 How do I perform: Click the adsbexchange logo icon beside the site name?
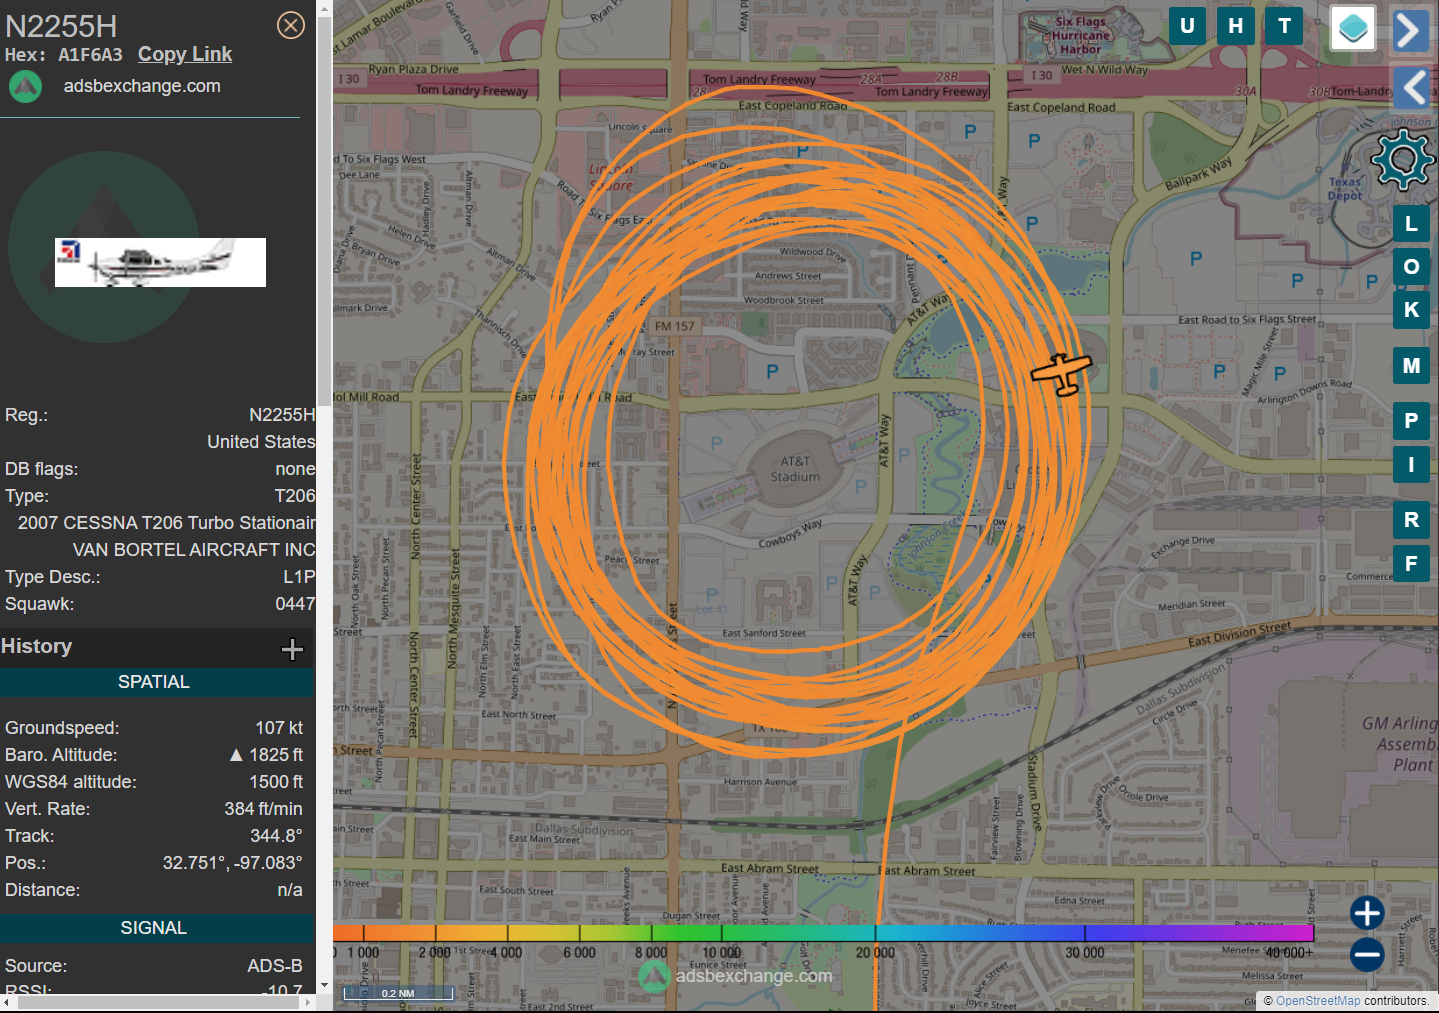point(26,87)
